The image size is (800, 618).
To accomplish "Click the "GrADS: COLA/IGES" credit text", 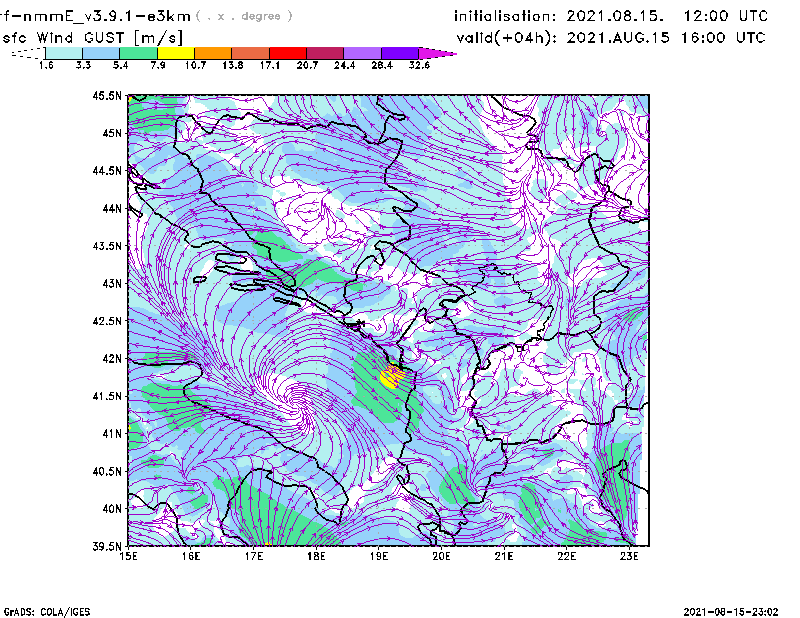I will coord(47,612).
